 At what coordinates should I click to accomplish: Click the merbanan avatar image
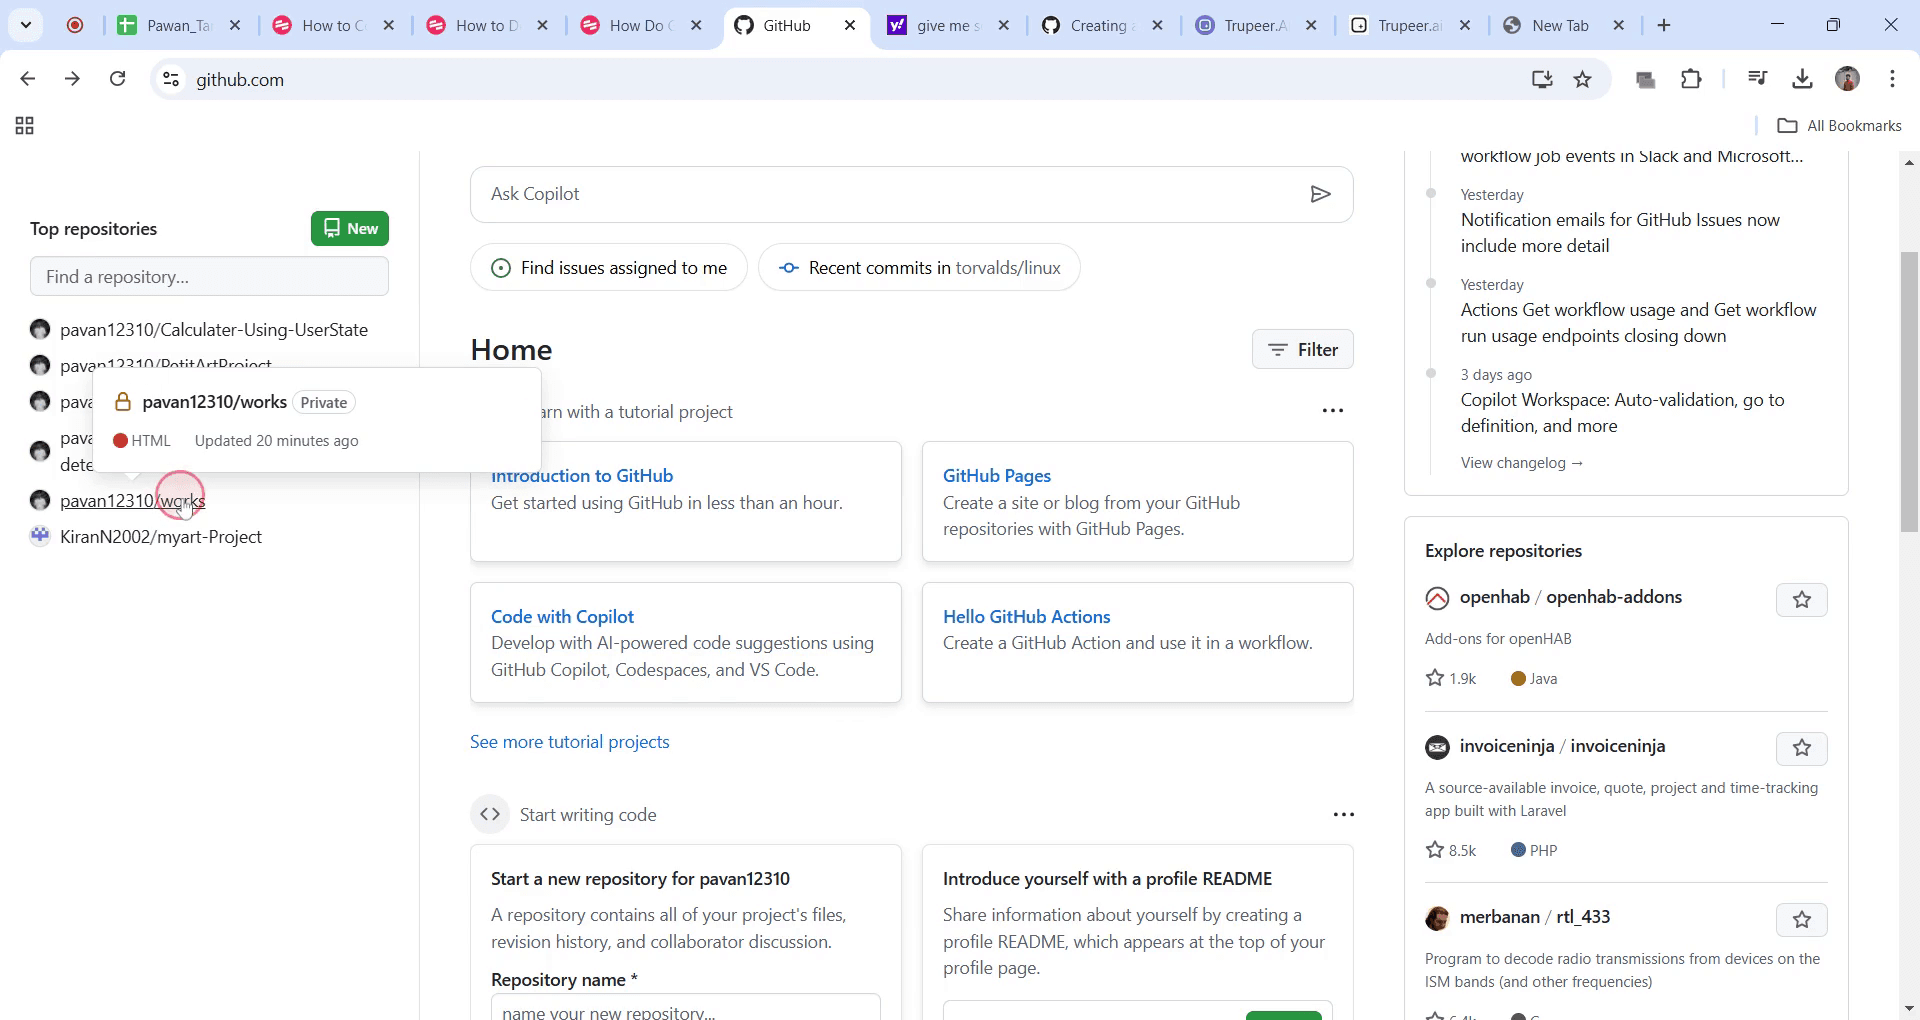click(1437, 918)
